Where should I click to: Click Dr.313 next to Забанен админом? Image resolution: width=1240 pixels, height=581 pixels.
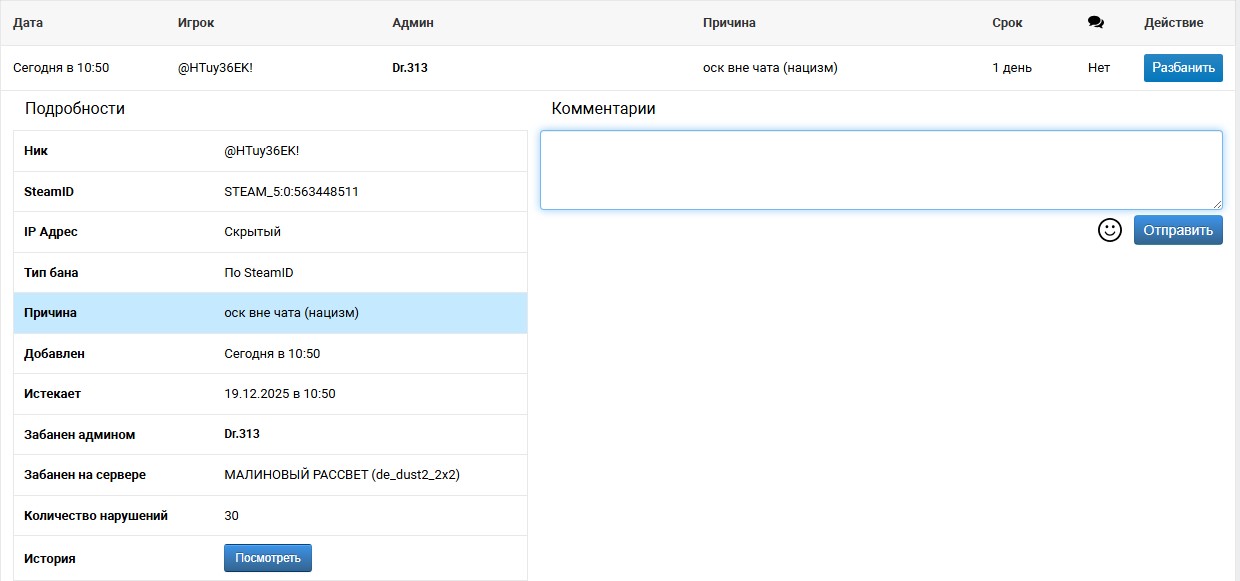tap(242, 434)
